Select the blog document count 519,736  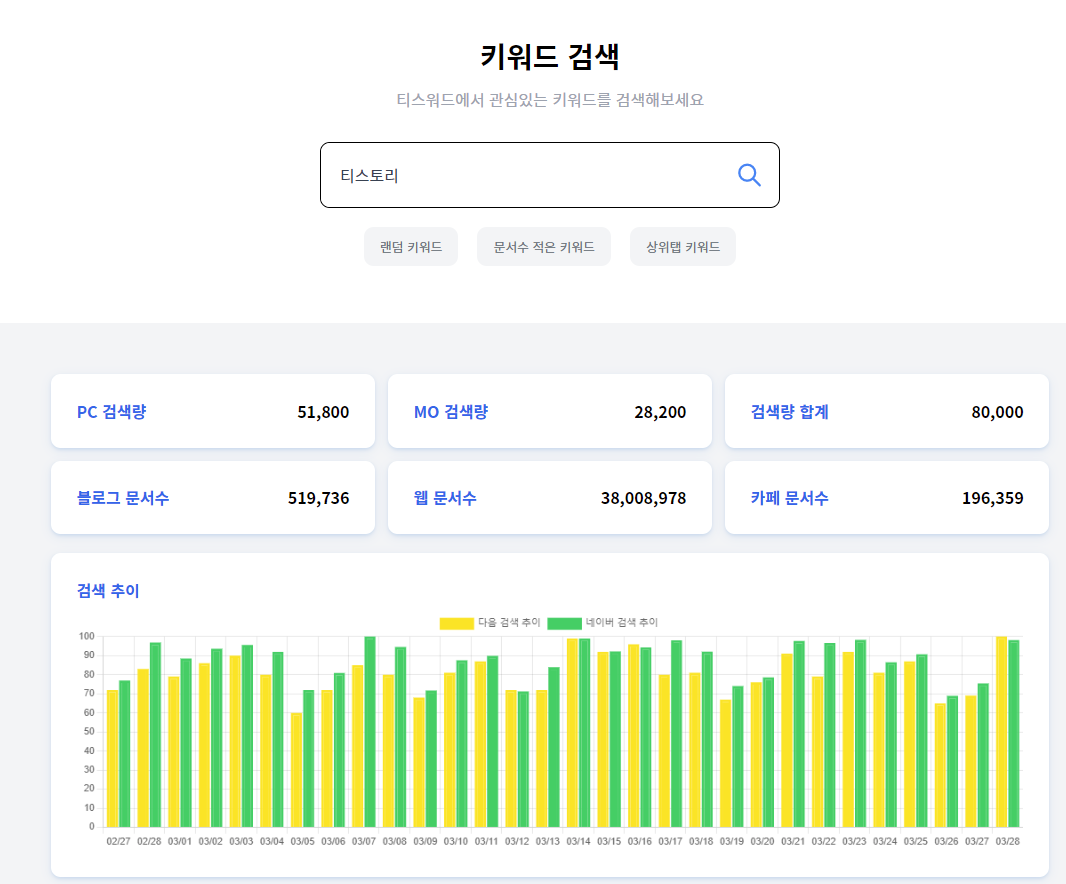coord(318,498)
